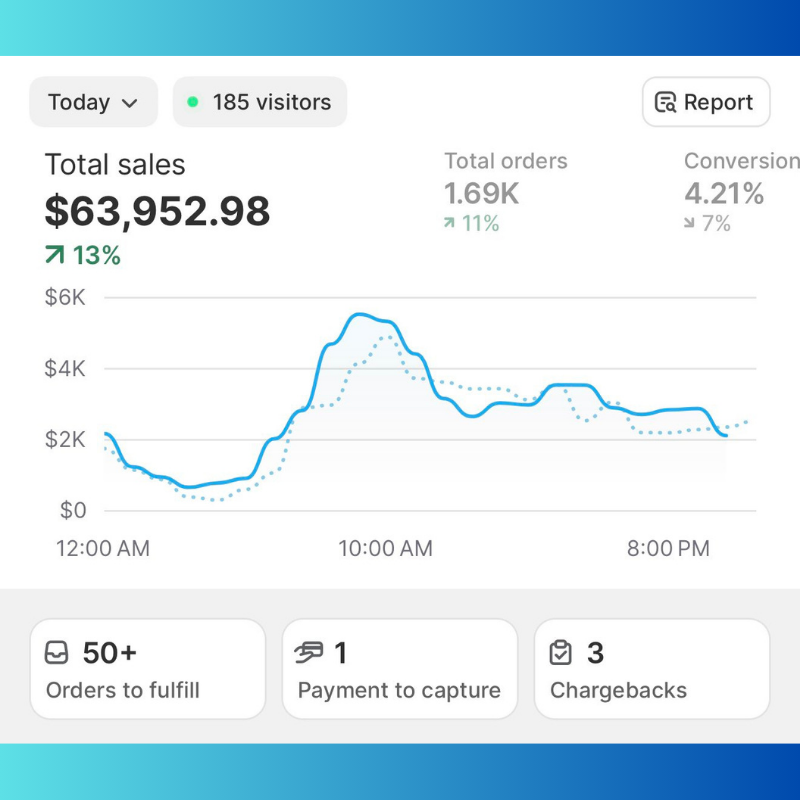Click the payment capture hand icon
Image resolution: width=800 pixels, height=800 pixels.
310,653
